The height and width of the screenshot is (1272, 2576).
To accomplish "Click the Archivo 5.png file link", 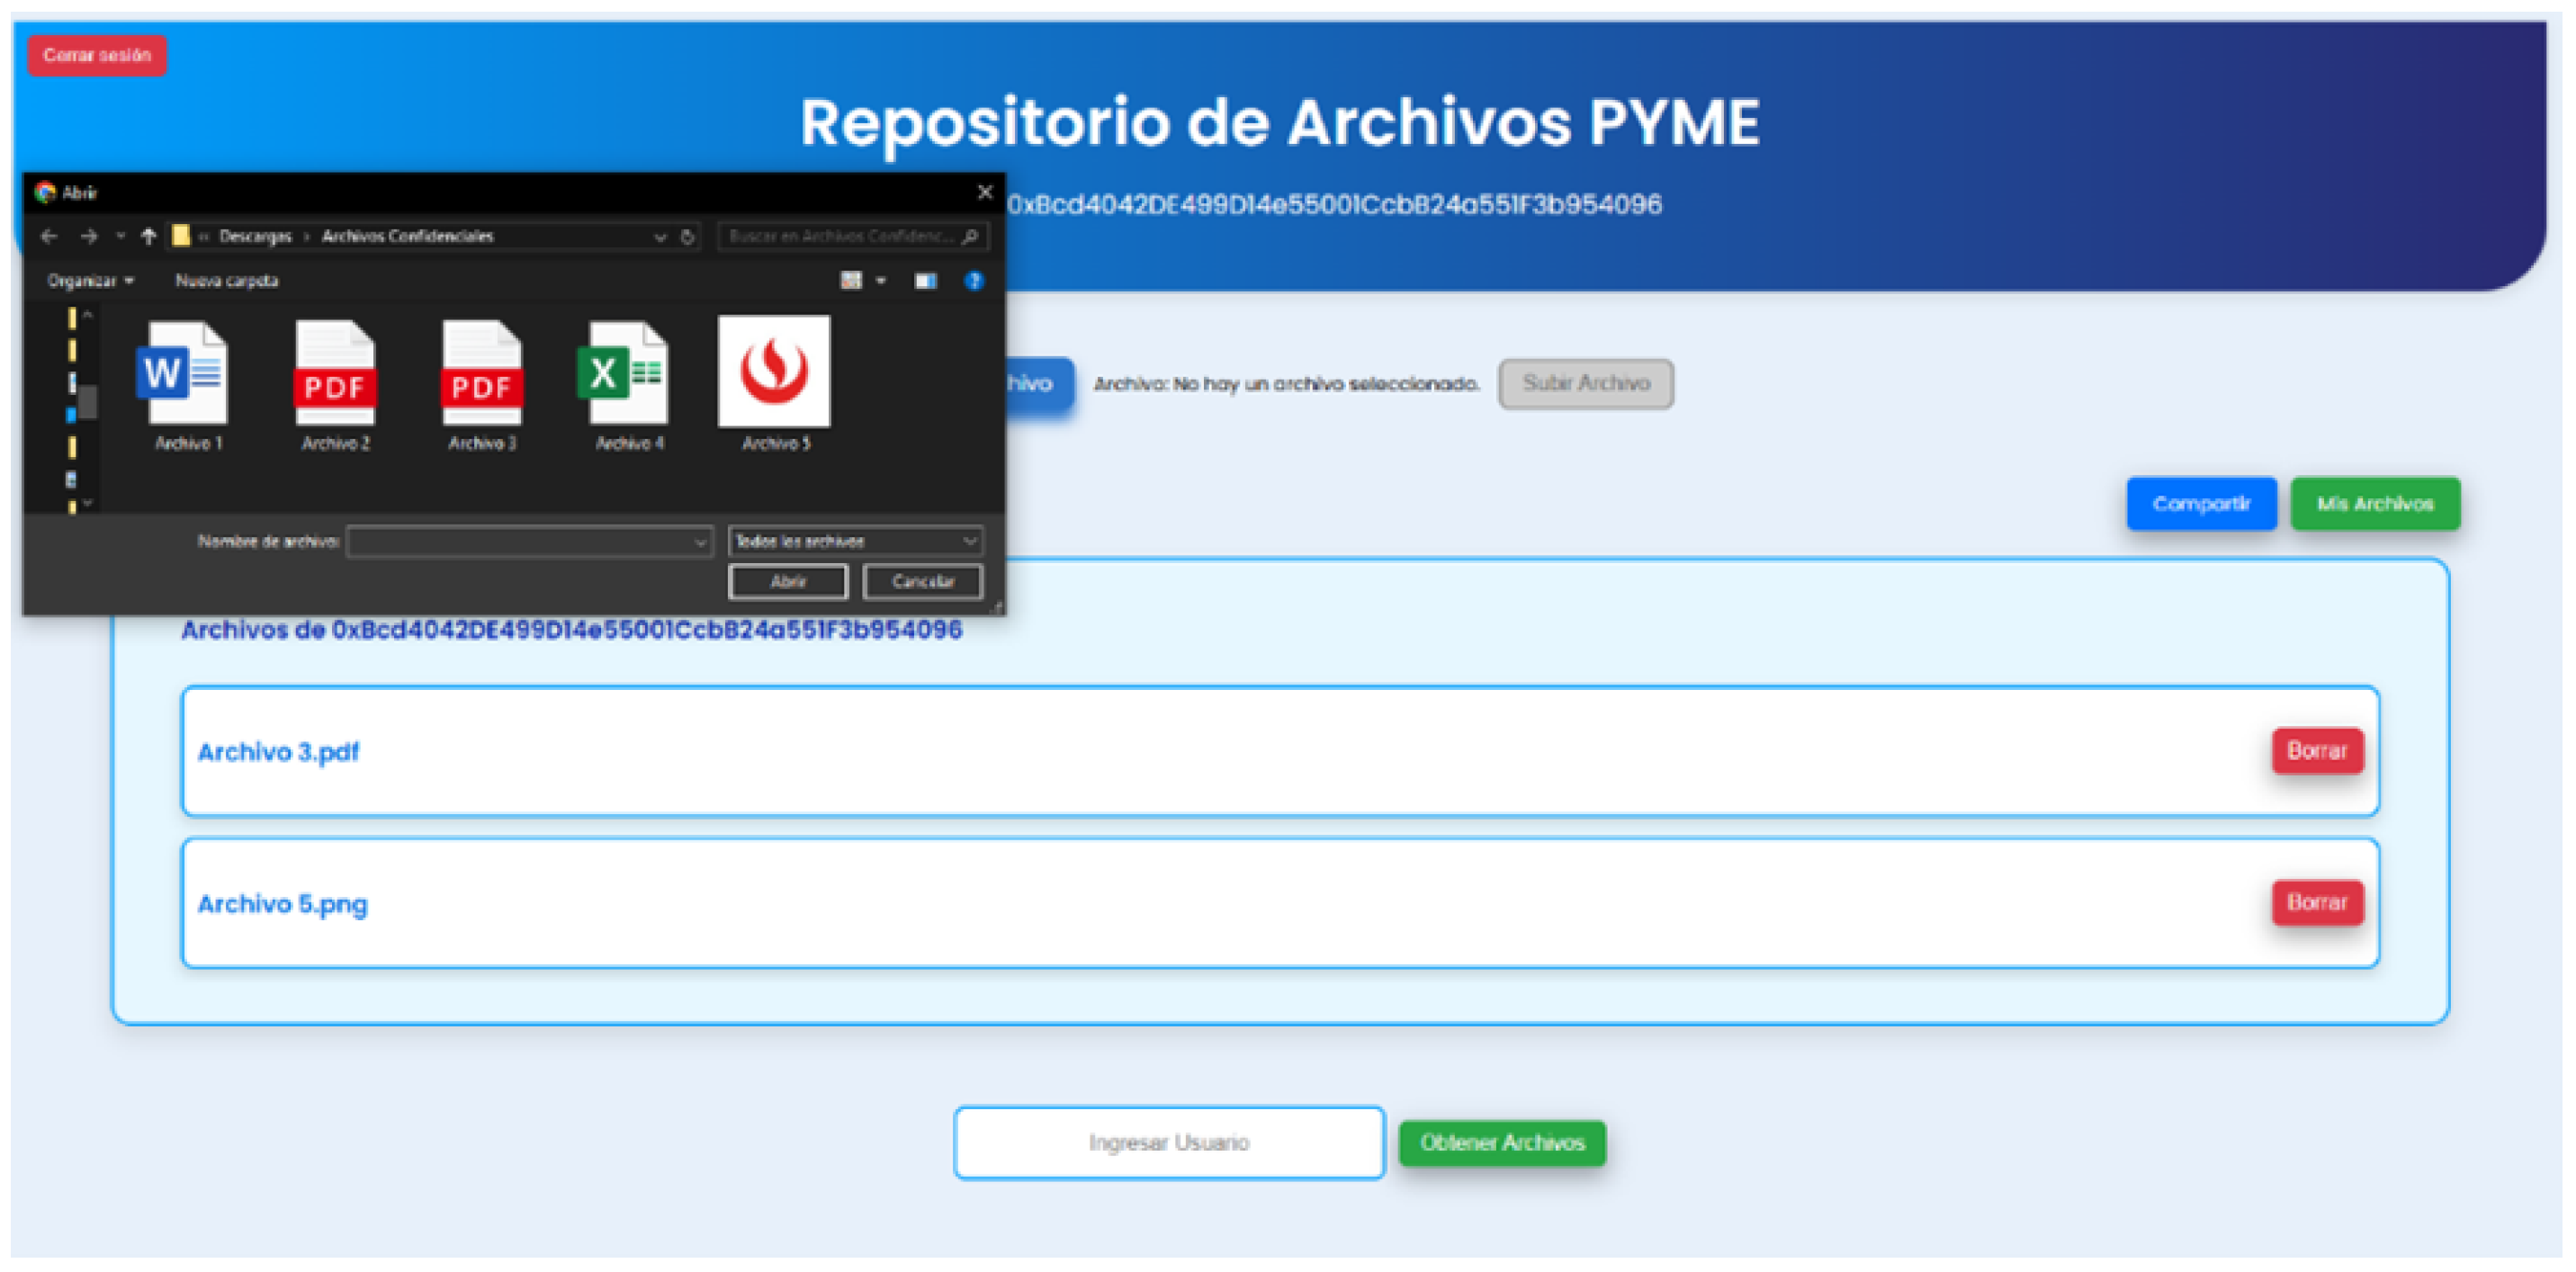I will tap(283, 904).
